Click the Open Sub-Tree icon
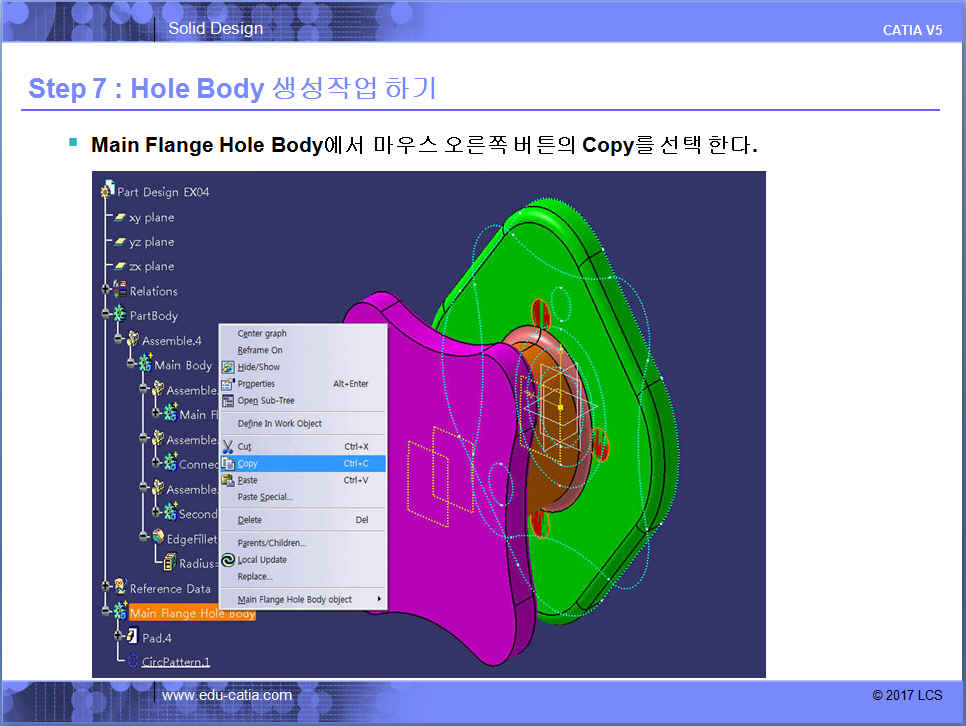This screenshot has height=726, width=966. [228, 401]
